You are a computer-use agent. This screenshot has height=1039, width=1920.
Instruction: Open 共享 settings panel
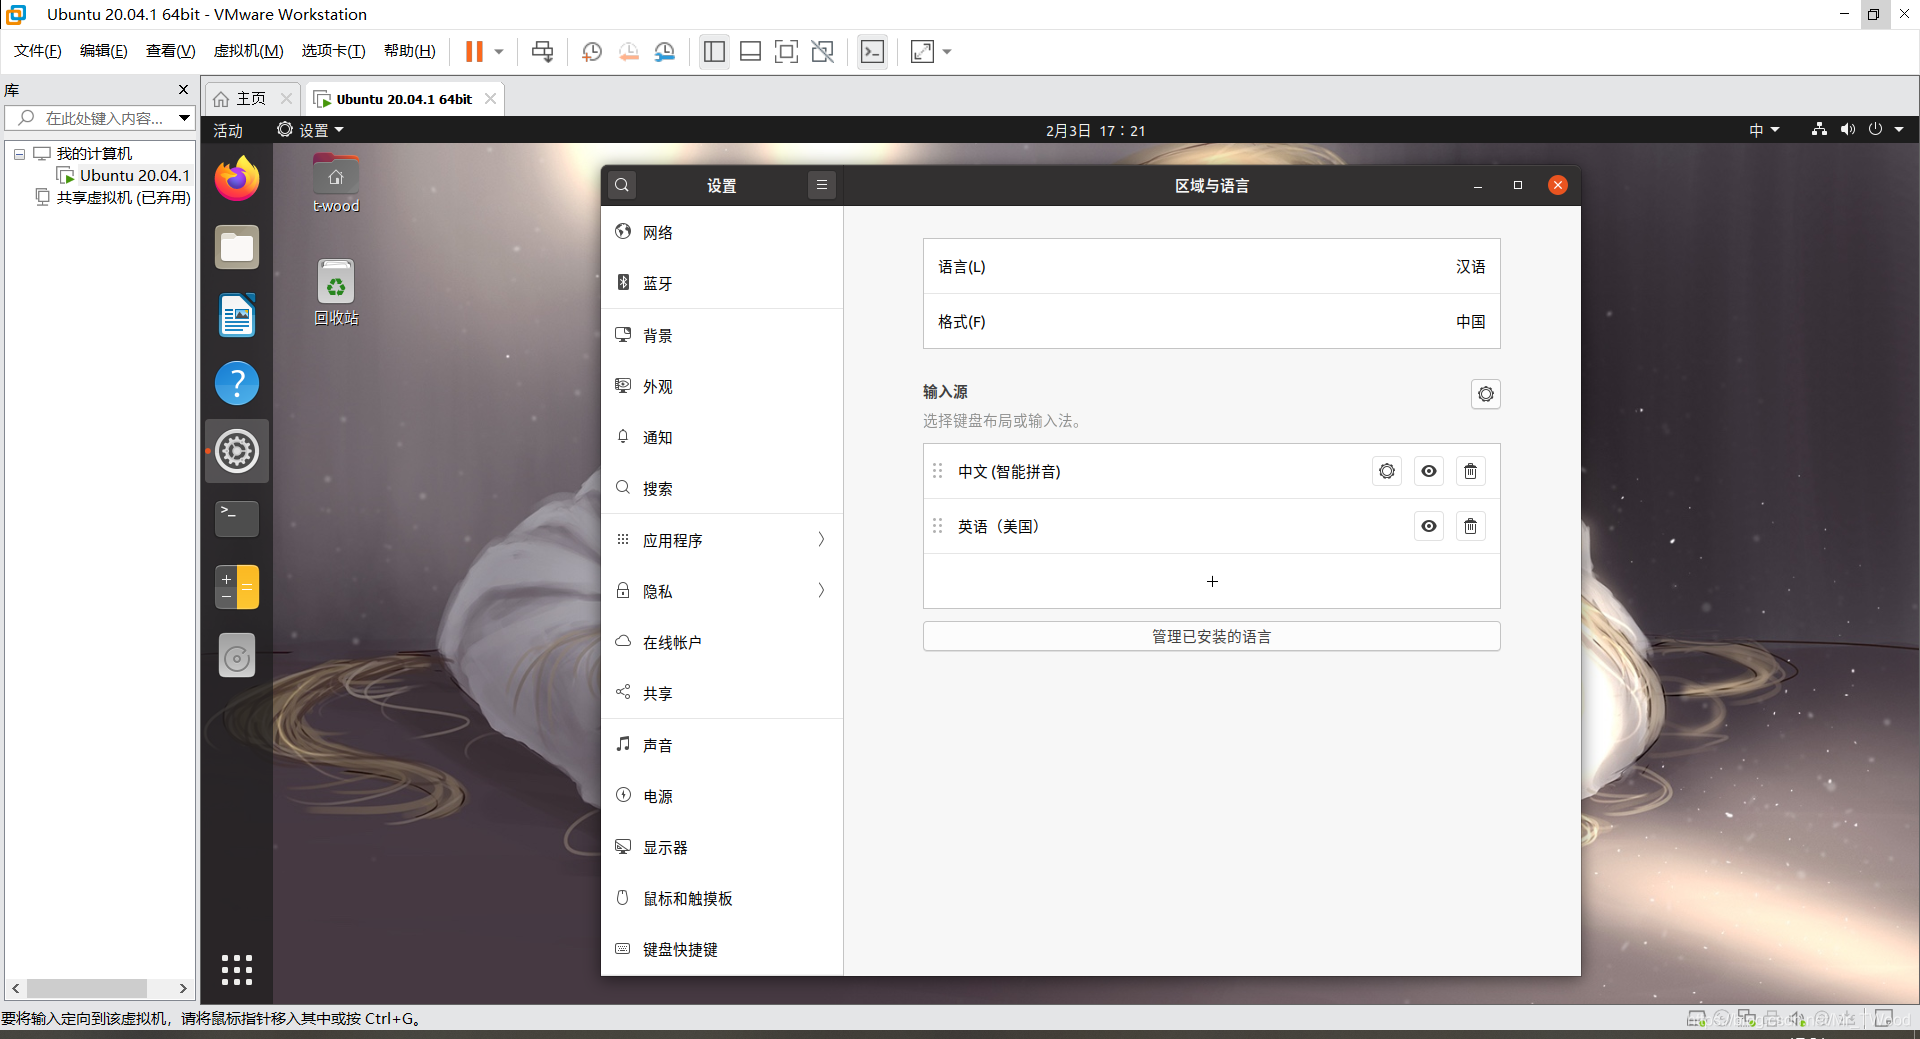[x=722, y=693]
